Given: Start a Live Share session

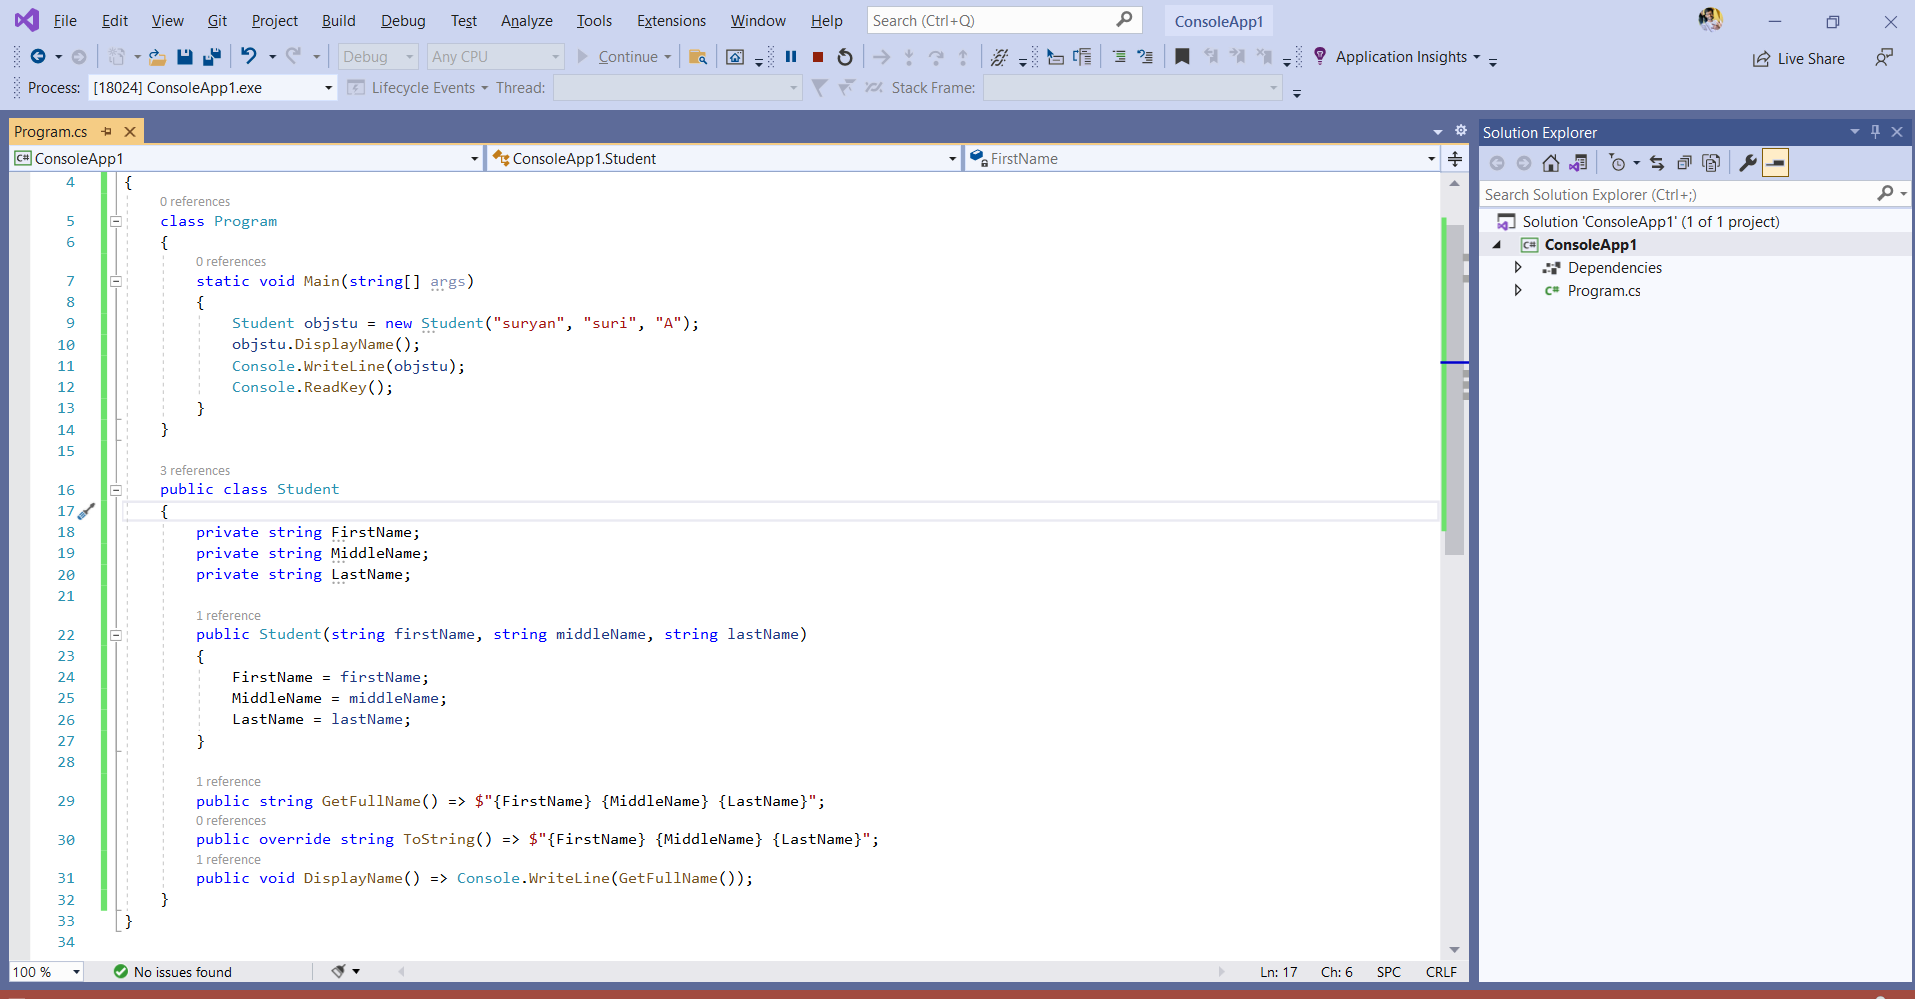Looking at the screenshot, I should coord(1799,58).
